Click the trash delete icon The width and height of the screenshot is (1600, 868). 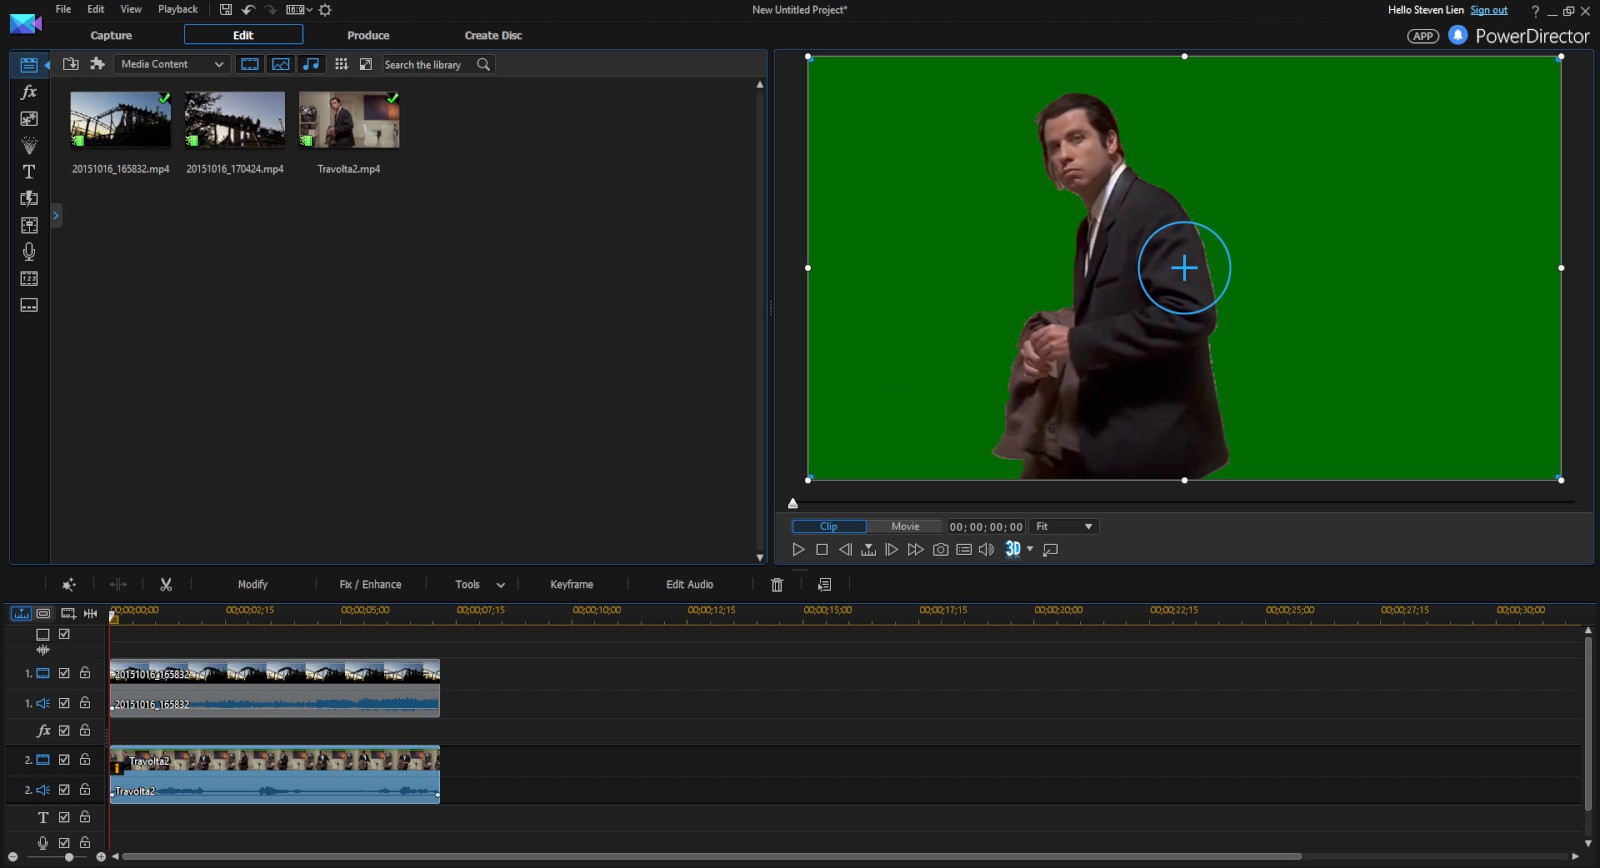click(x=777, y=584)
